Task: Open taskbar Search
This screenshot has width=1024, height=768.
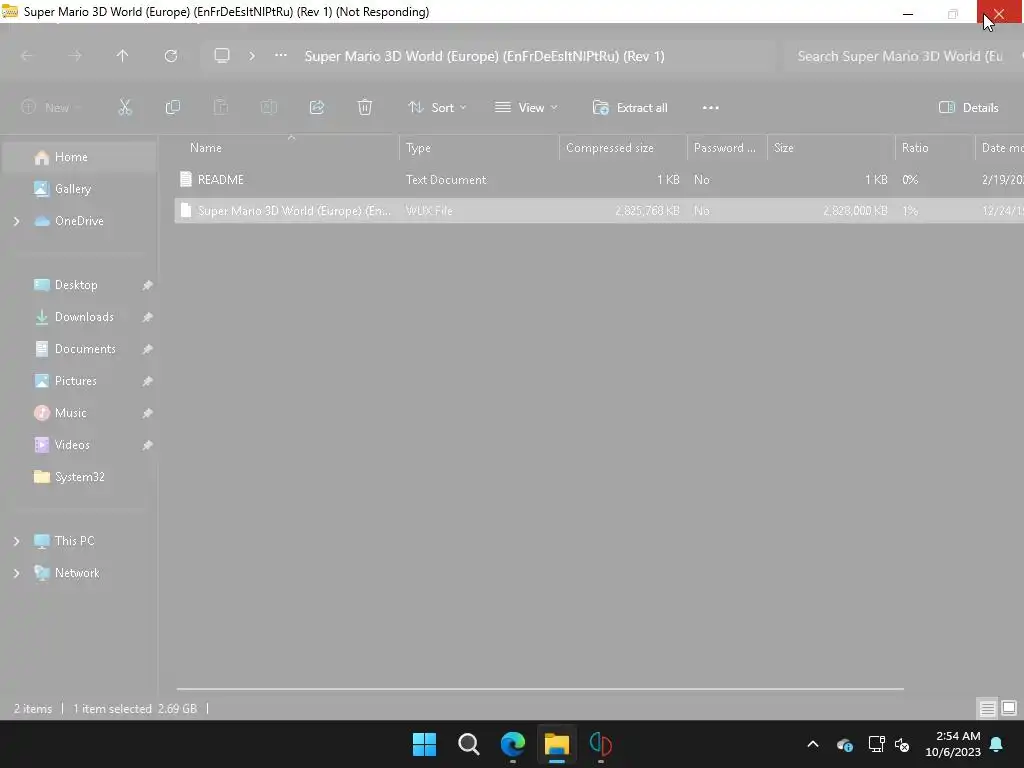Action: pyautogui.click(x=468, y=744)
